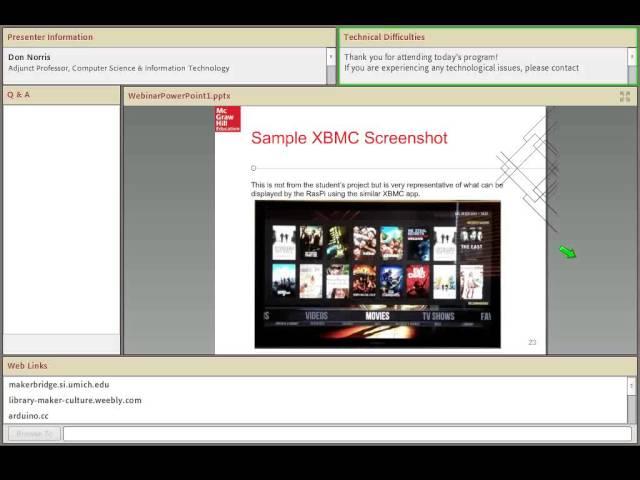640x480 pixels.
Task: Click the Browse To button
Action: (x=35, y=433)
